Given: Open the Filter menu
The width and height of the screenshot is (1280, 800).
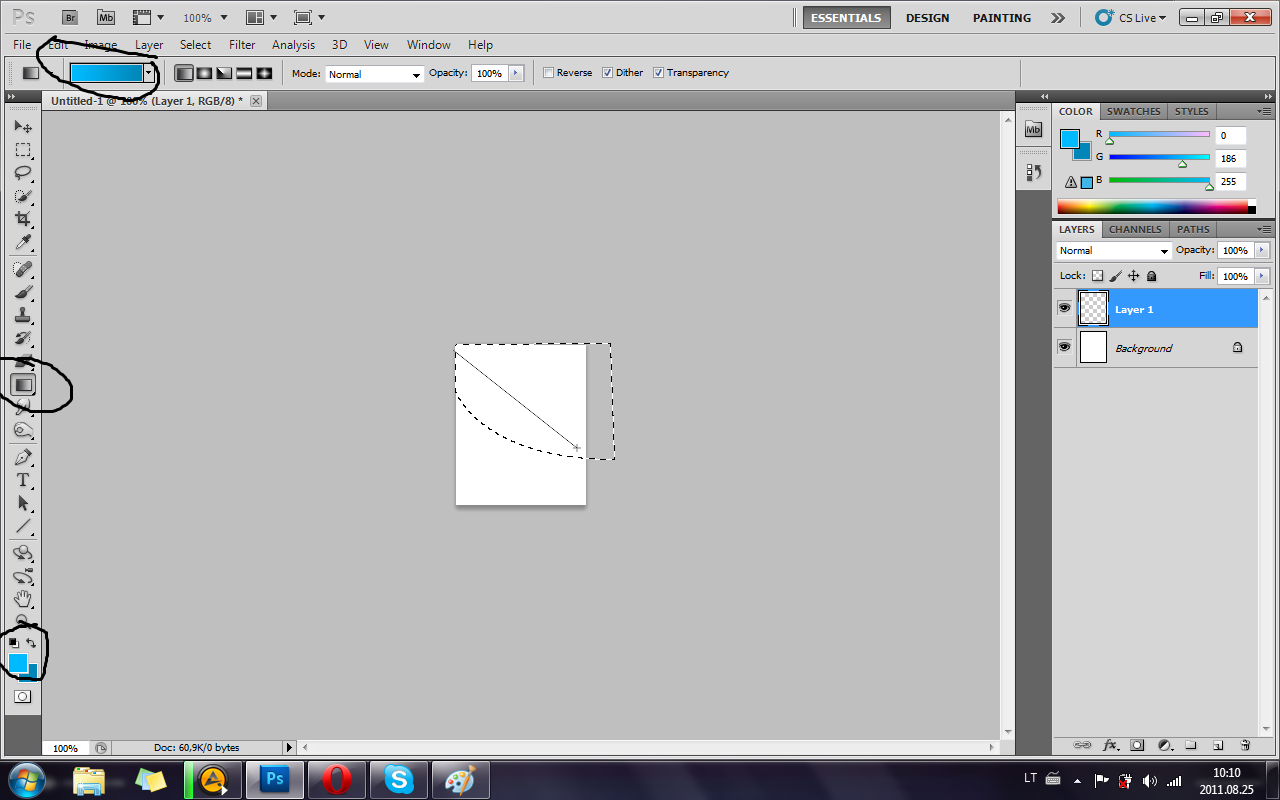Looking at the screenshot, I should point(242,45).
